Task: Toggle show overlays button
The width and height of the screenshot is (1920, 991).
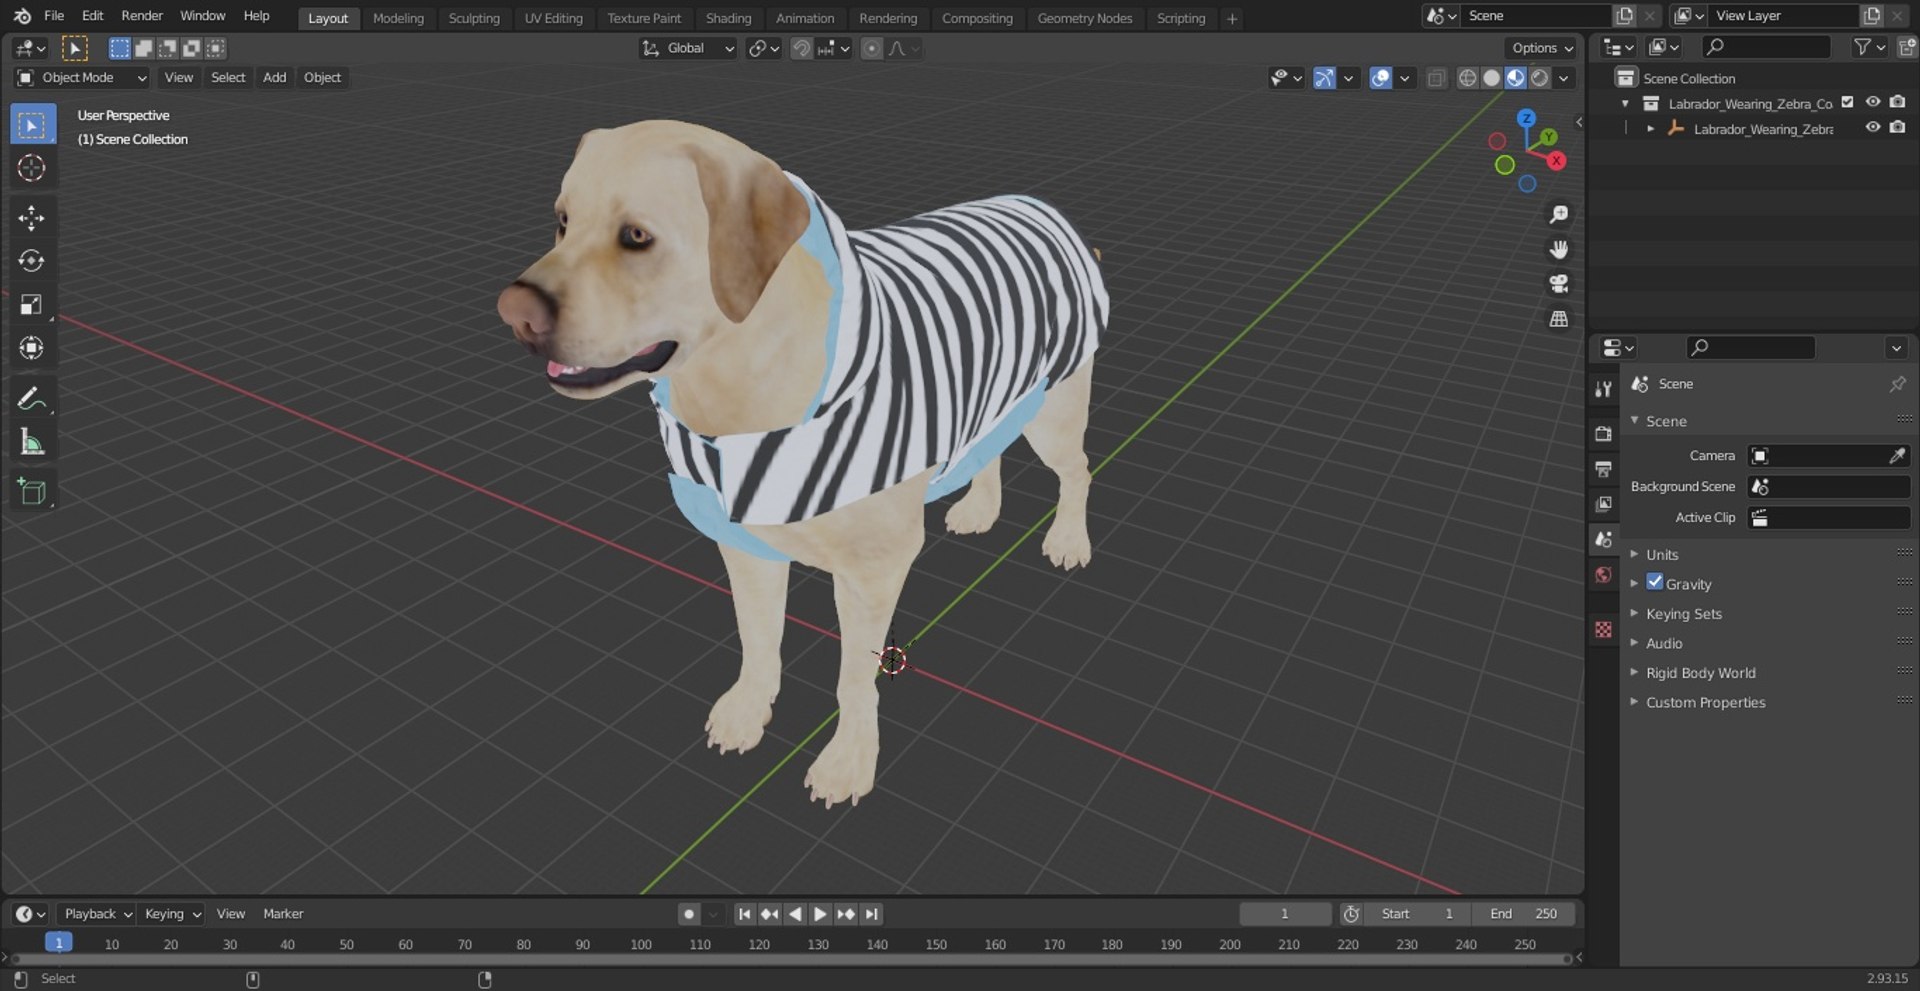Action: point(1381,78)
